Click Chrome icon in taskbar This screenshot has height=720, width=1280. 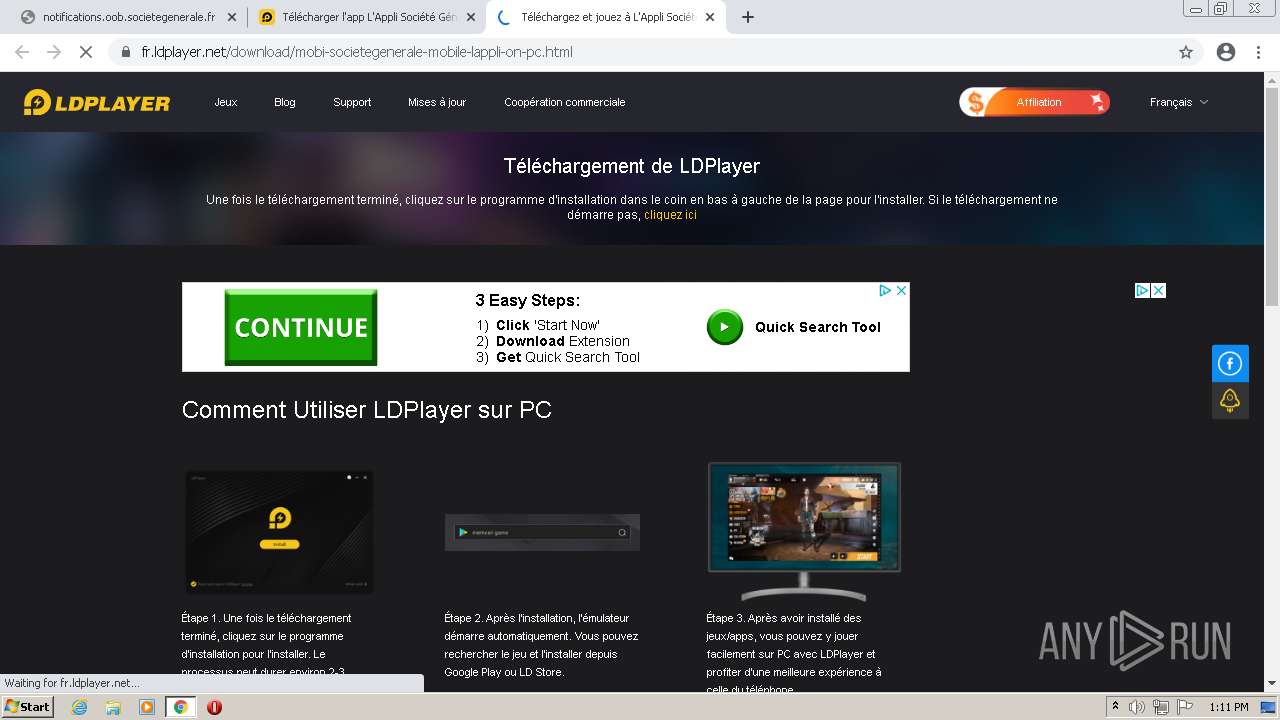(x=181, y=707)
